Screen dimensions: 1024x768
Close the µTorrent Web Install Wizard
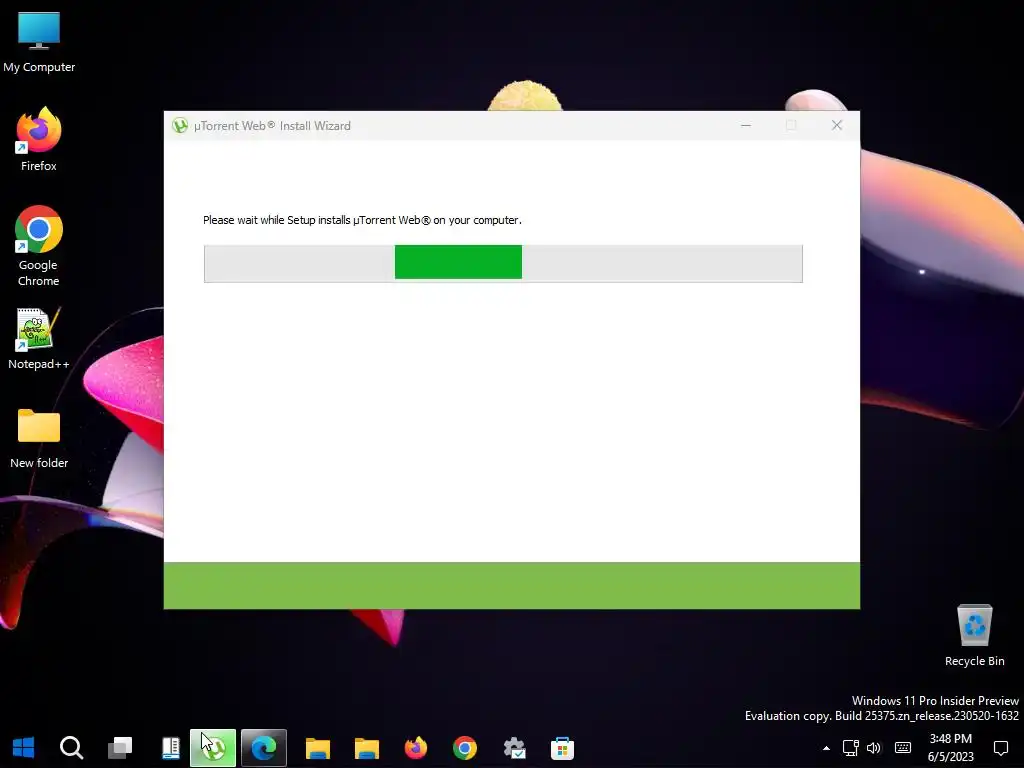point(837,125)
